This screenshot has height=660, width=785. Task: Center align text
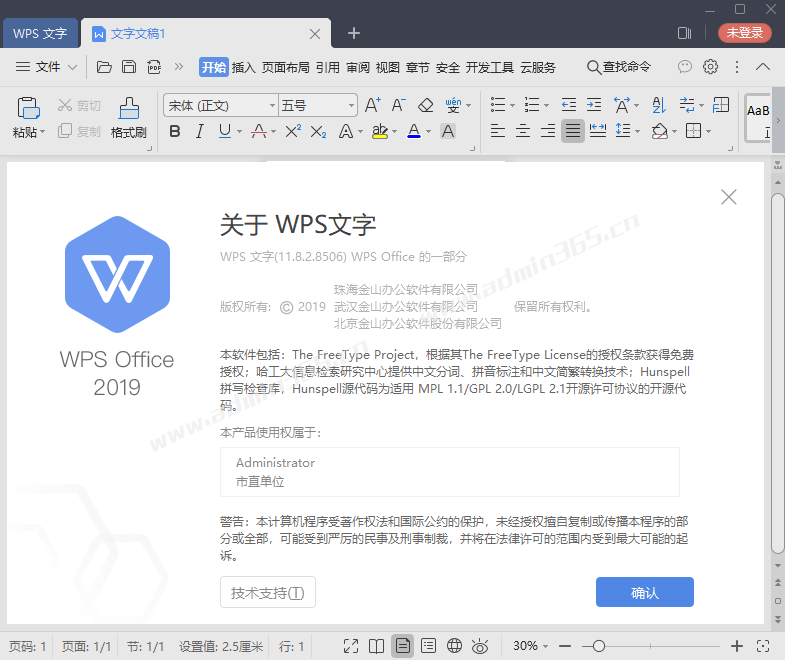(523, 131)
